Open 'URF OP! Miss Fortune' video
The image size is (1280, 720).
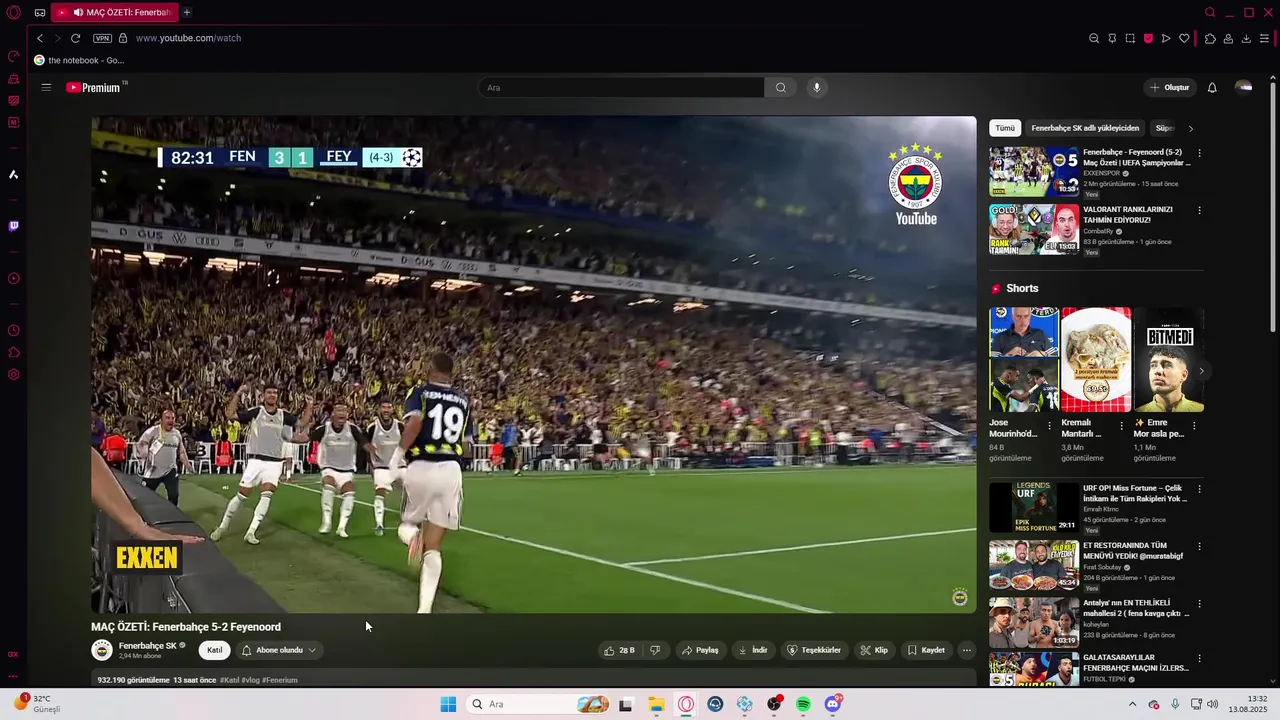coord(1034,507)
